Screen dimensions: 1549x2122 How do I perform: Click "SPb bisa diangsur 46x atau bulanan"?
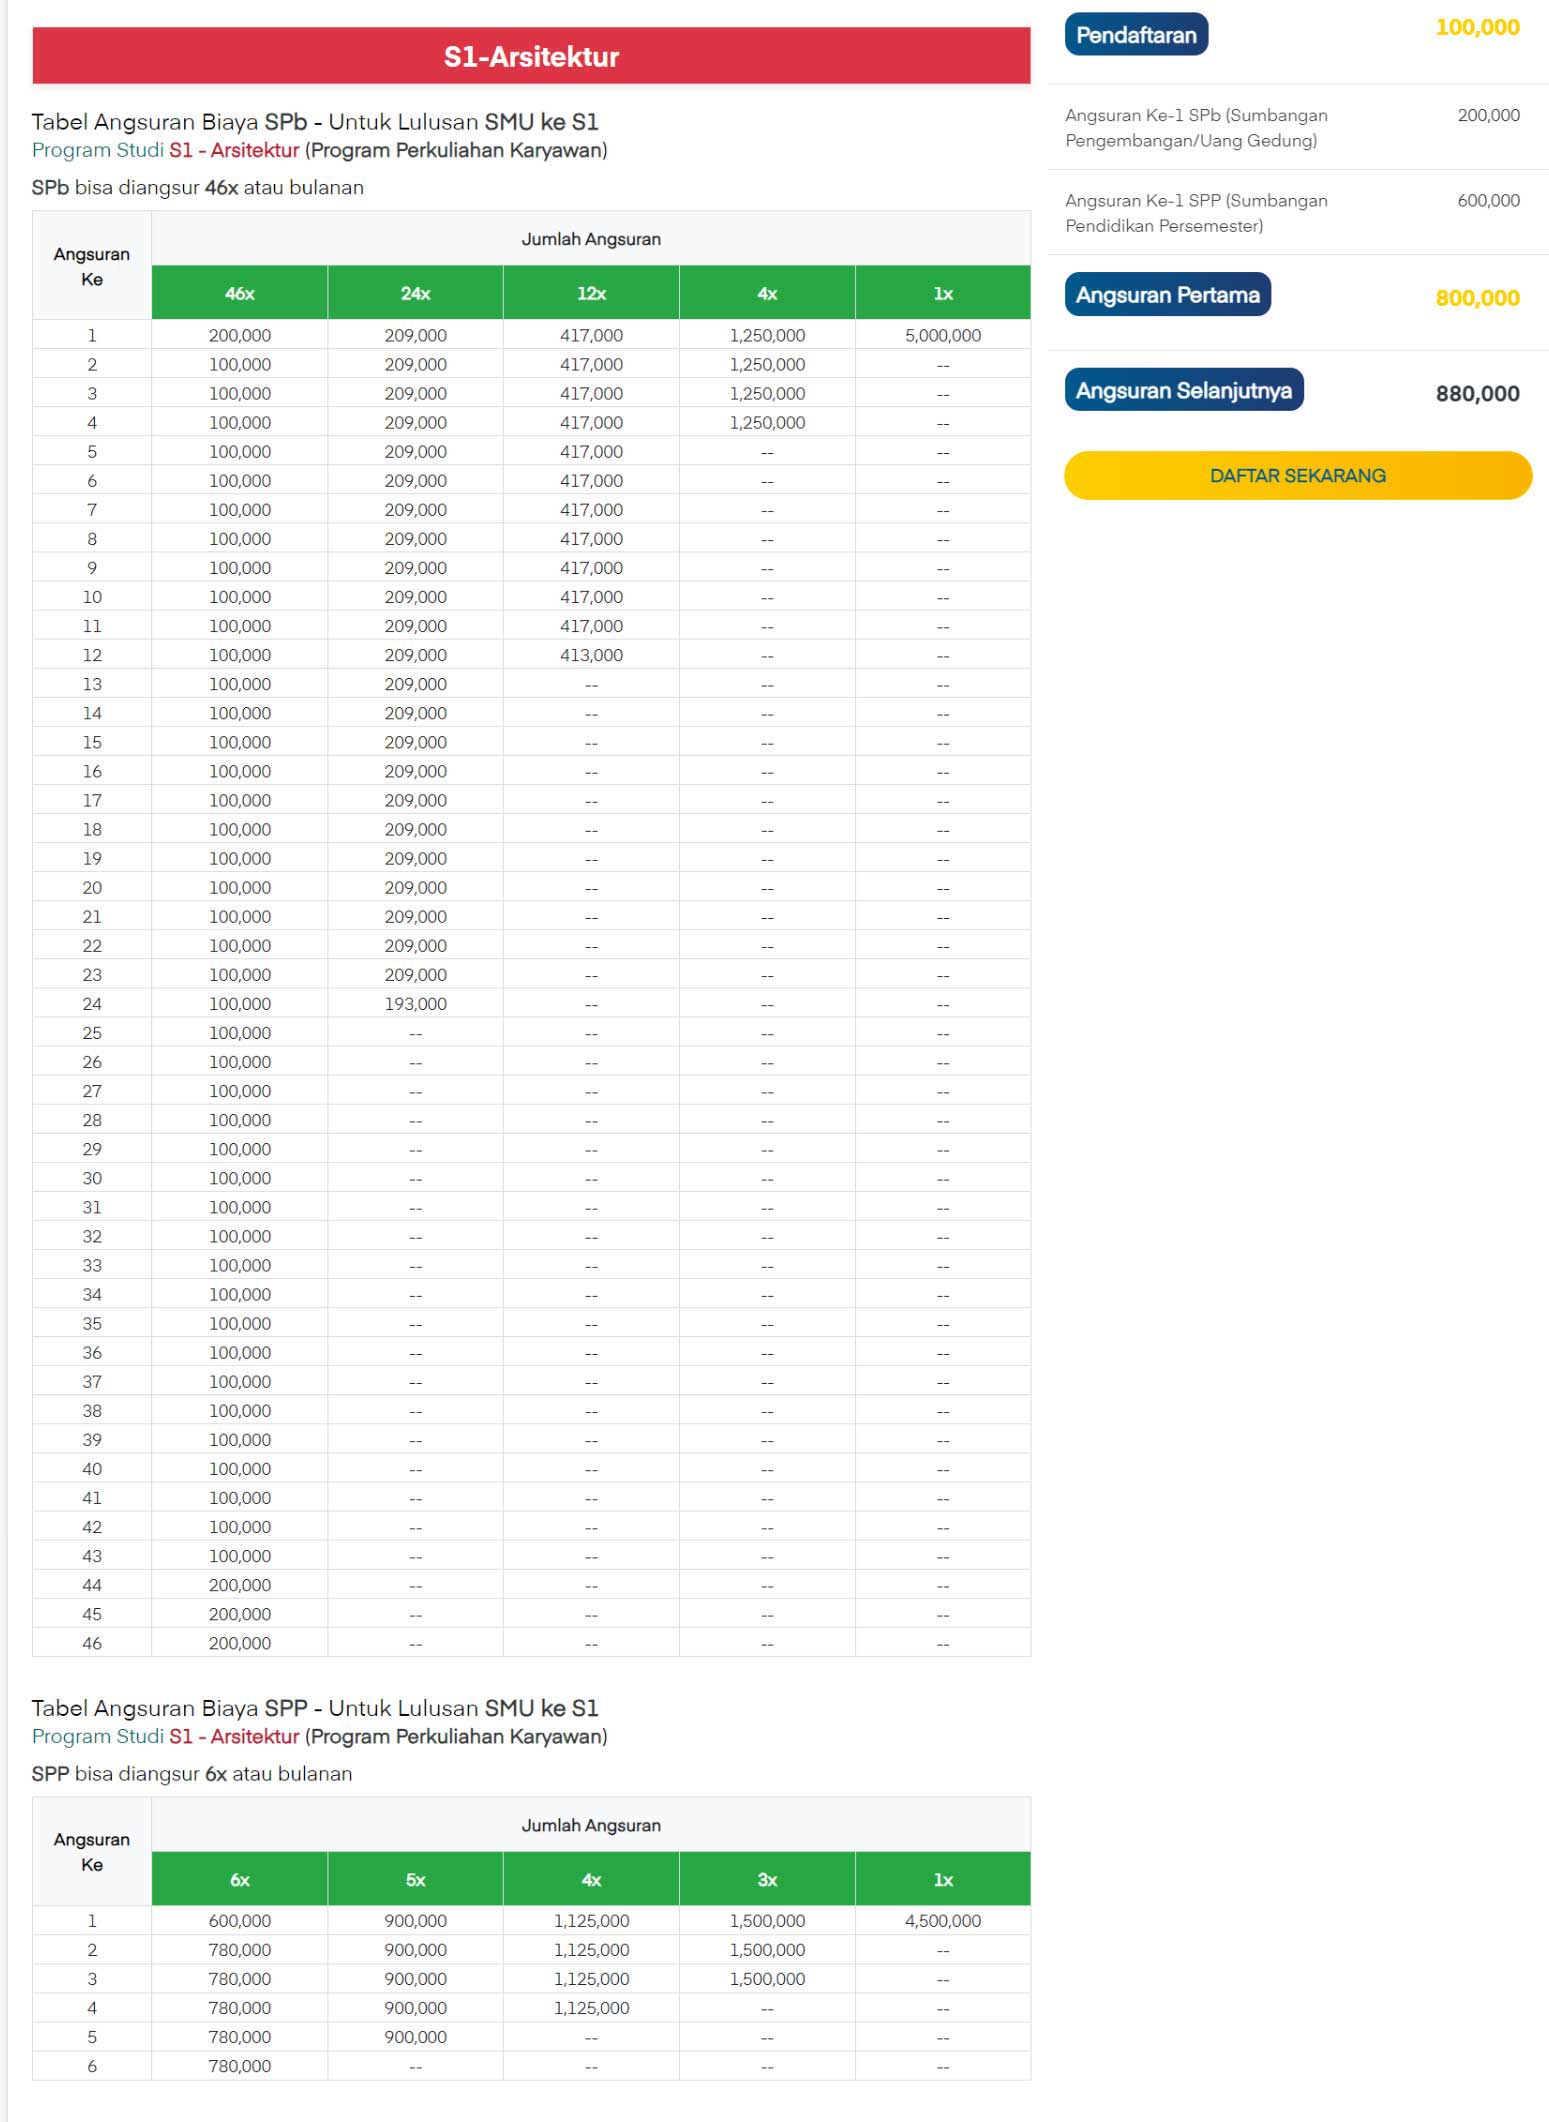198,187
